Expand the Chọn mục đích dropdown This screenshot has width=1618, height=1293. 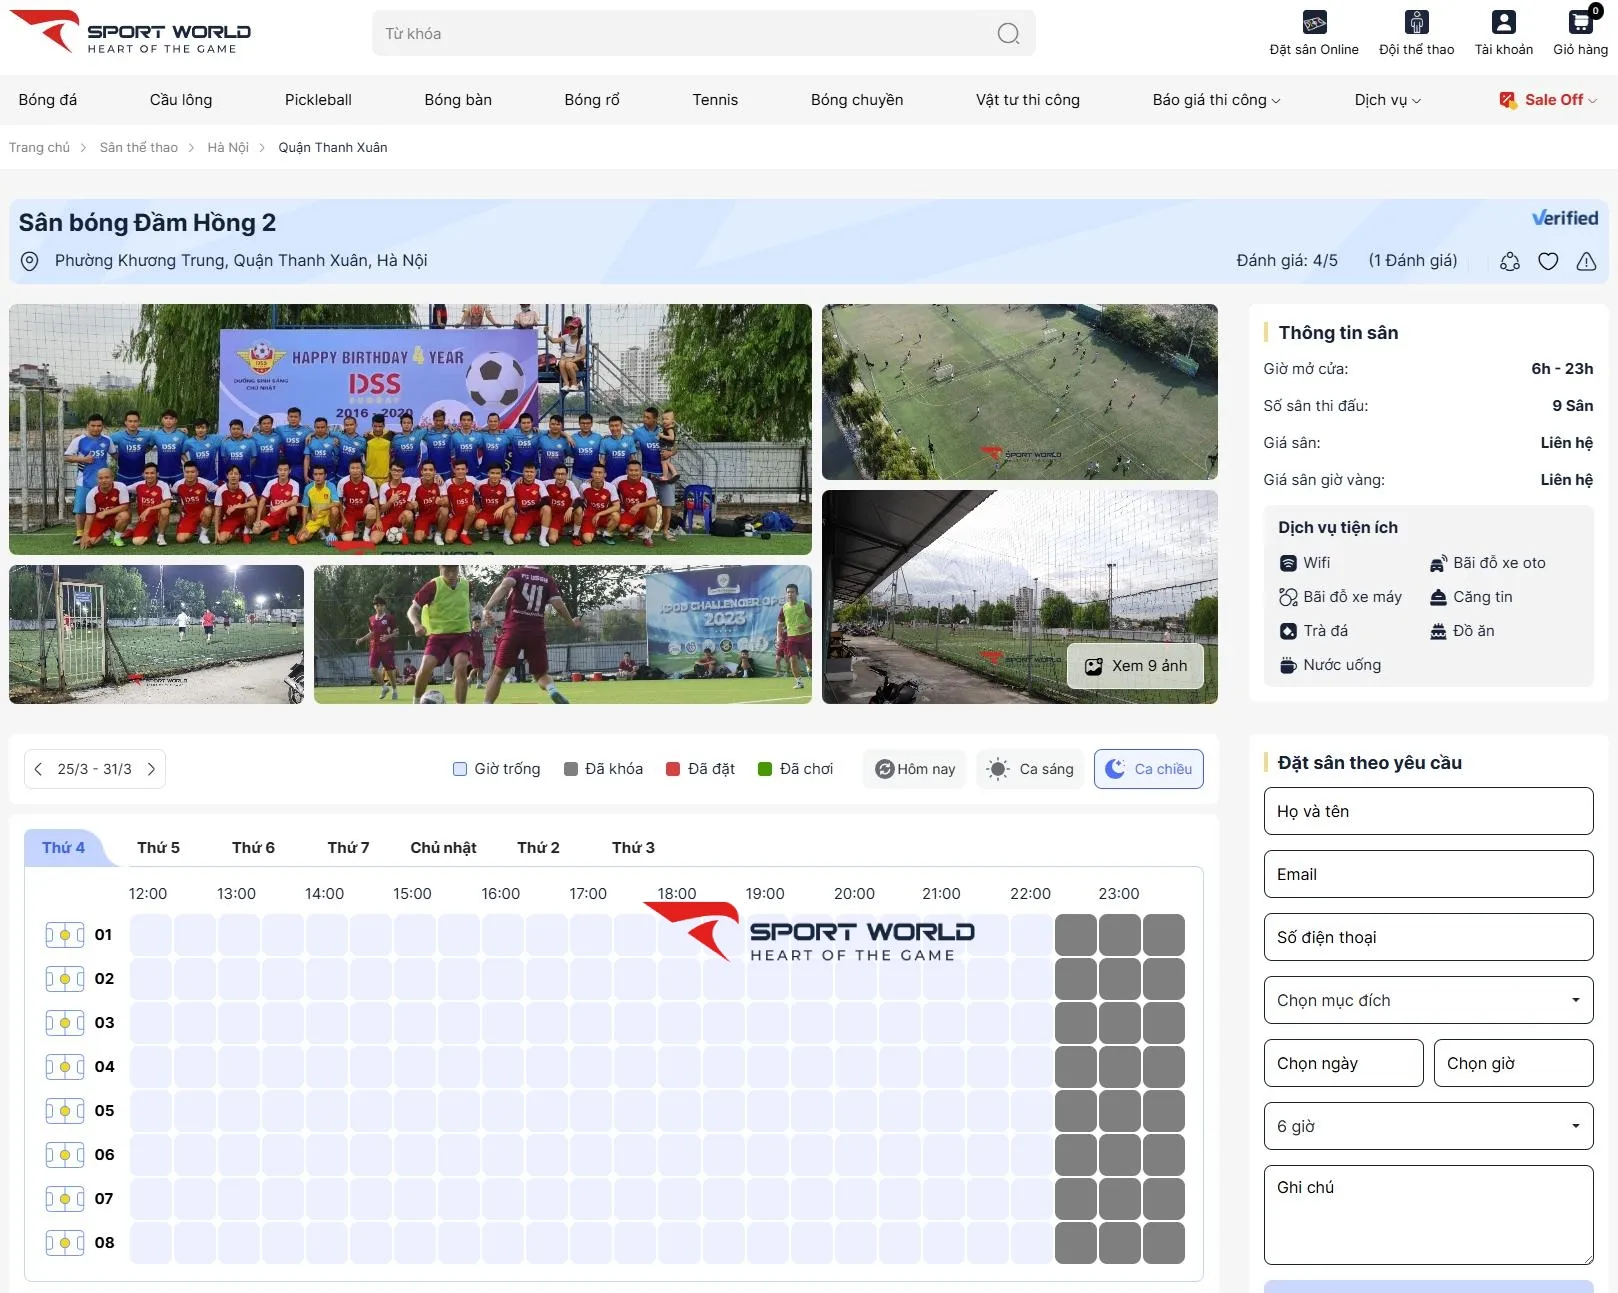coord(1428,1000)
